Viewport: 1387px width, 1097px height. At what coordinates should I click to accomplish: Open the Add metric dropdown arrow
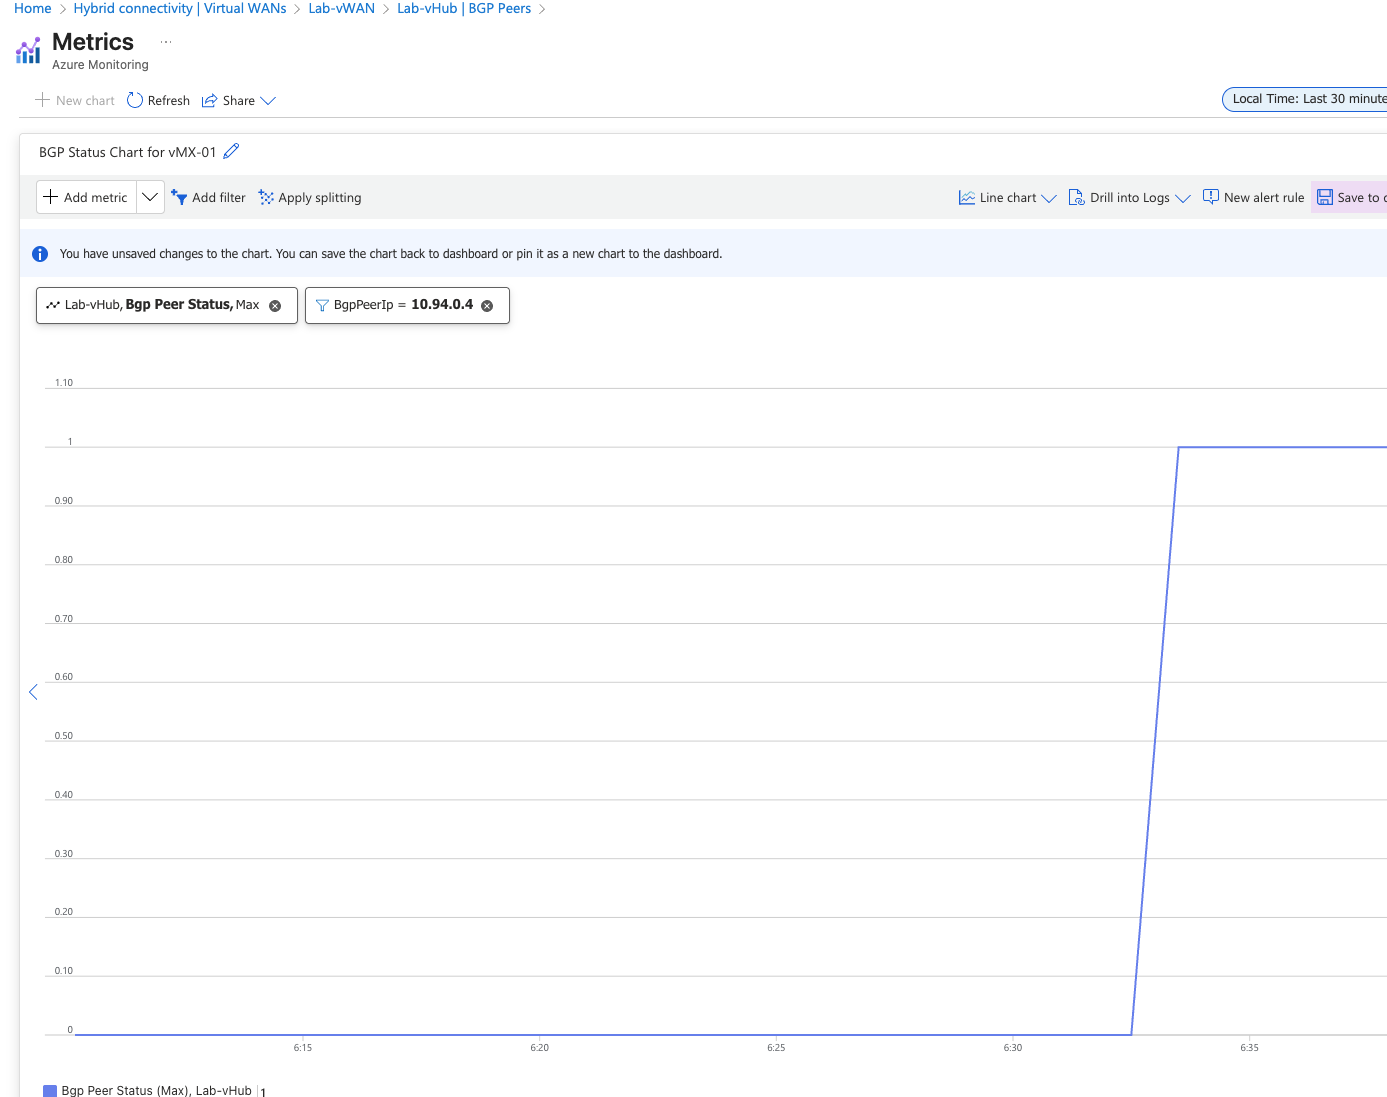[x=150, y=197]
